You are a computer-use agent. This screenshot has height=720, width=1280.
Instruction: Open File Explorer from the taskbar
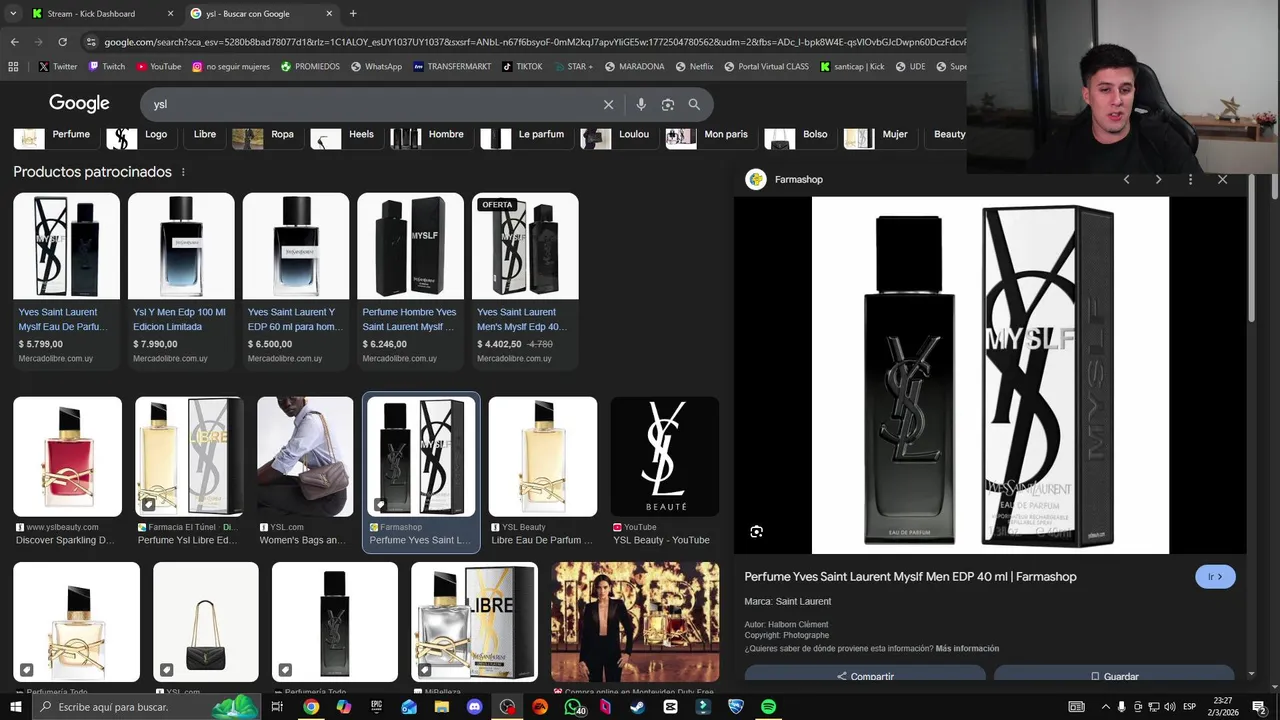tap(441, 707)
